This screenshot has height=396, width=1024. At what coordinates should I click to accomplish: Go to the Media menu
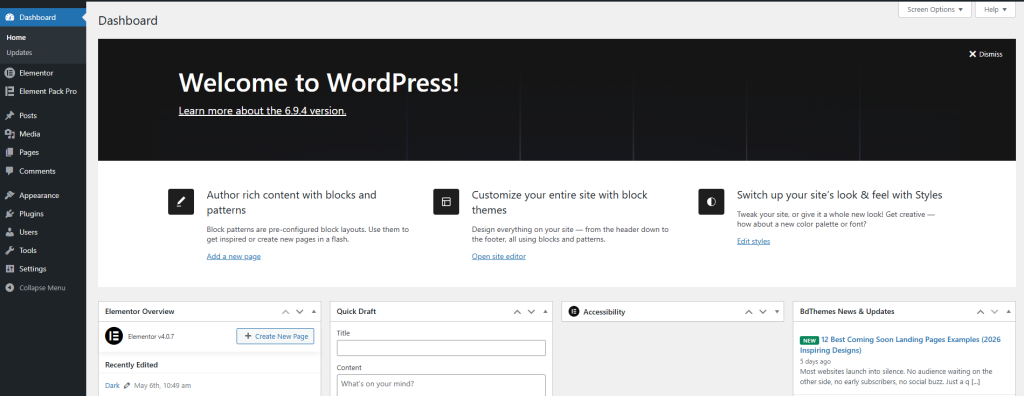point(29,134)
